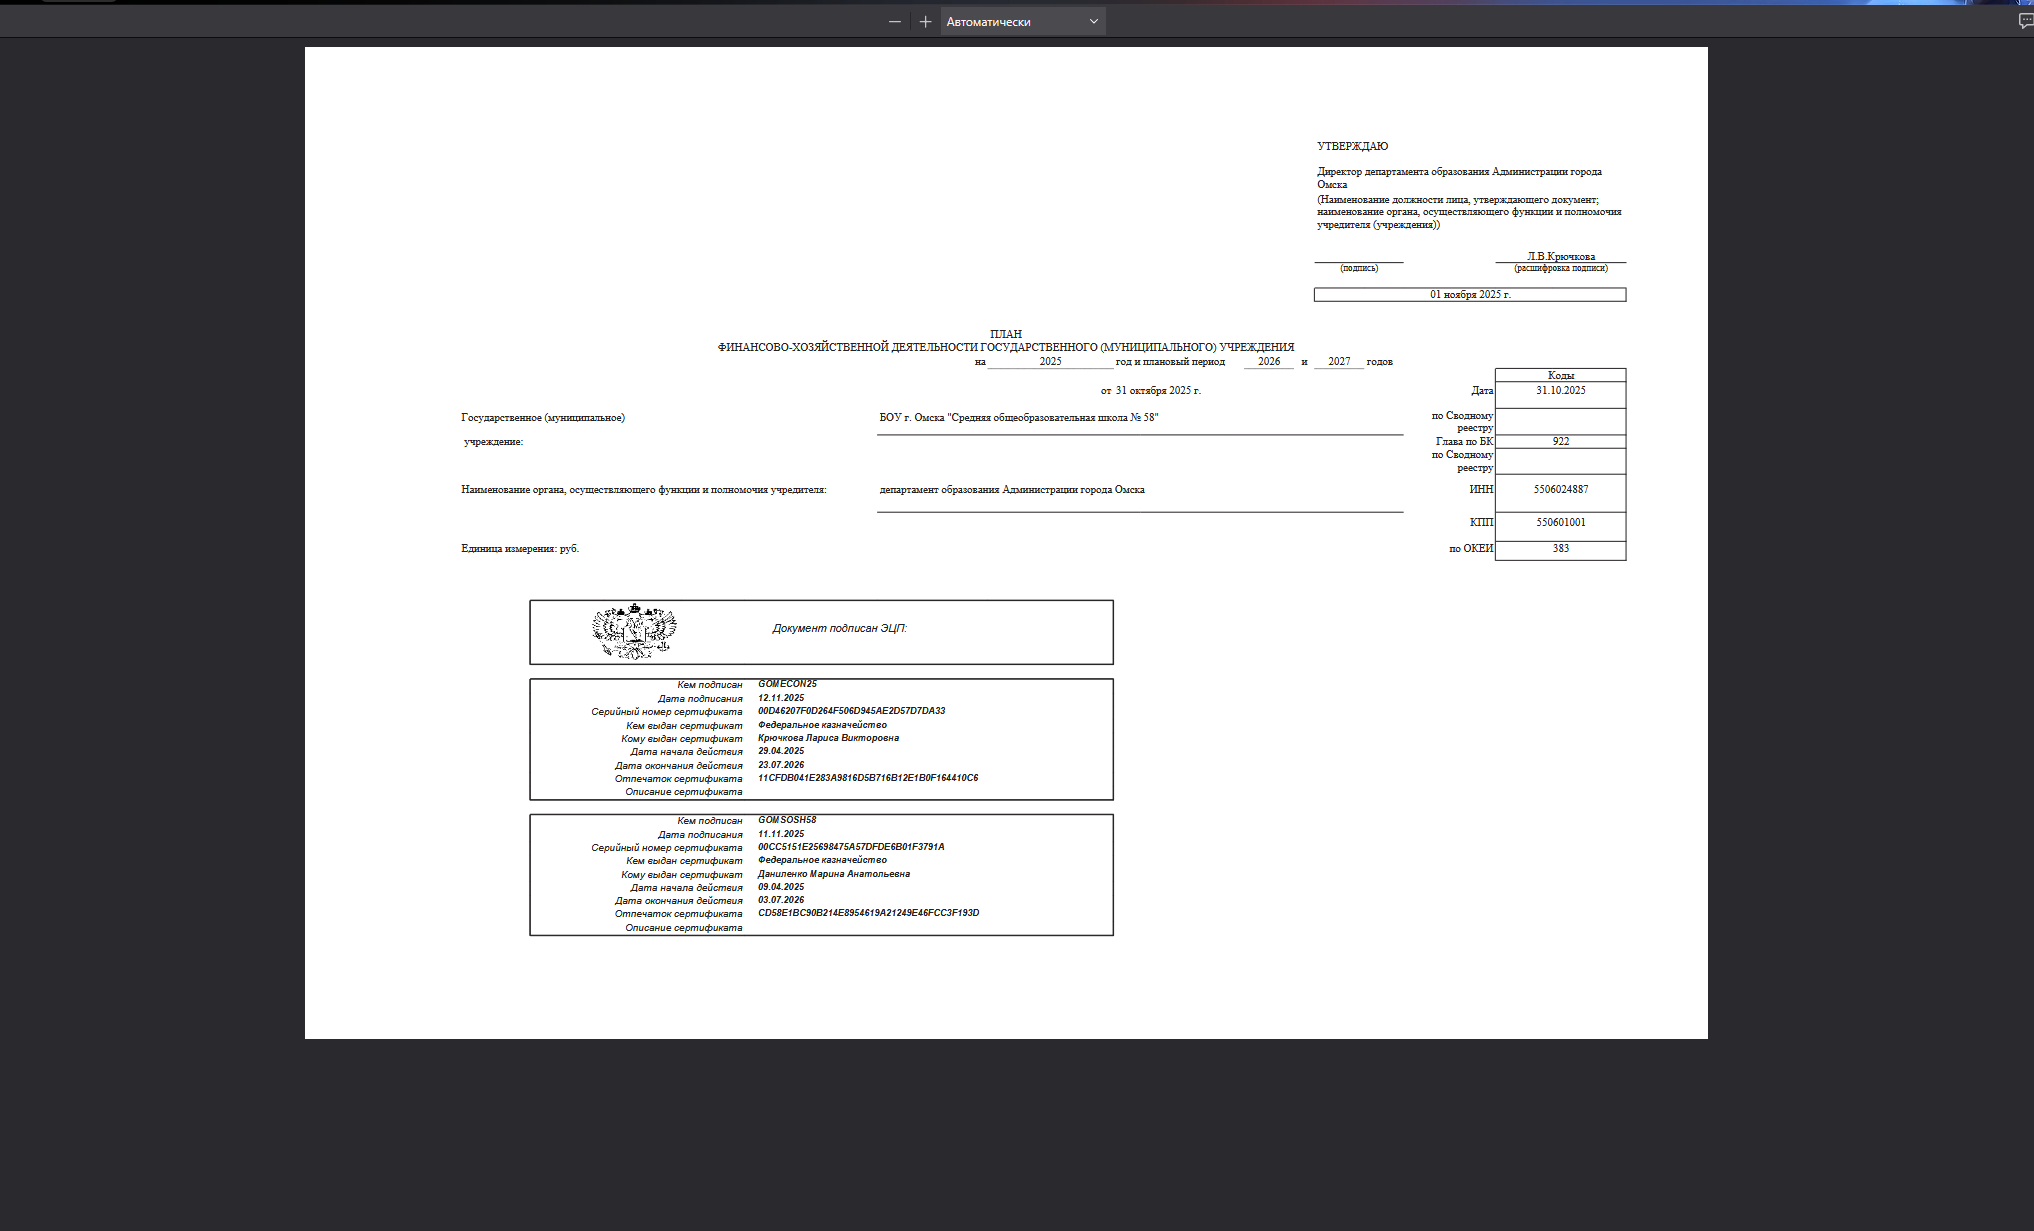Click the school name Средняя общеобразовательная школа № 58

pyautogui.click(x=1052, y=418)
